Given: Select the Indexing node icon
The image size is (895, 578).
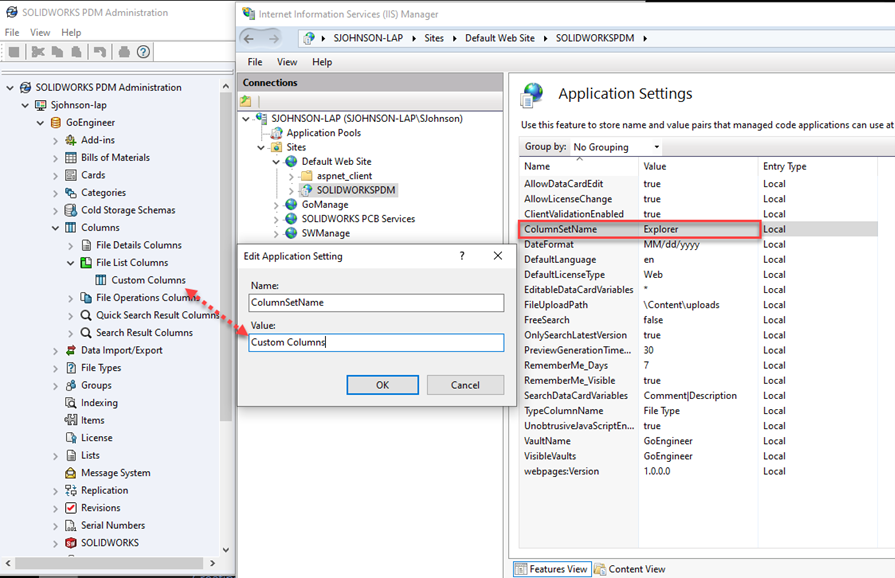Looking at the screenshot, I should click(x=71, y=403).
